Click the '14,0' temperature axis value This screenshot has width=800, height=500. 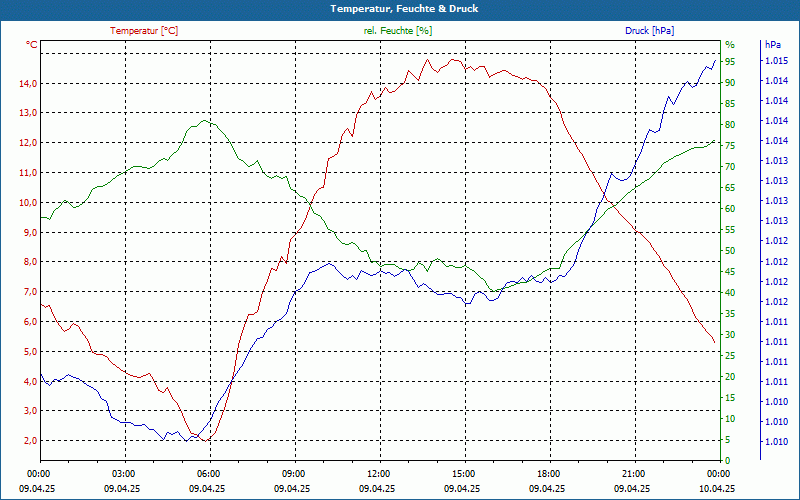(x=28, y=83)
